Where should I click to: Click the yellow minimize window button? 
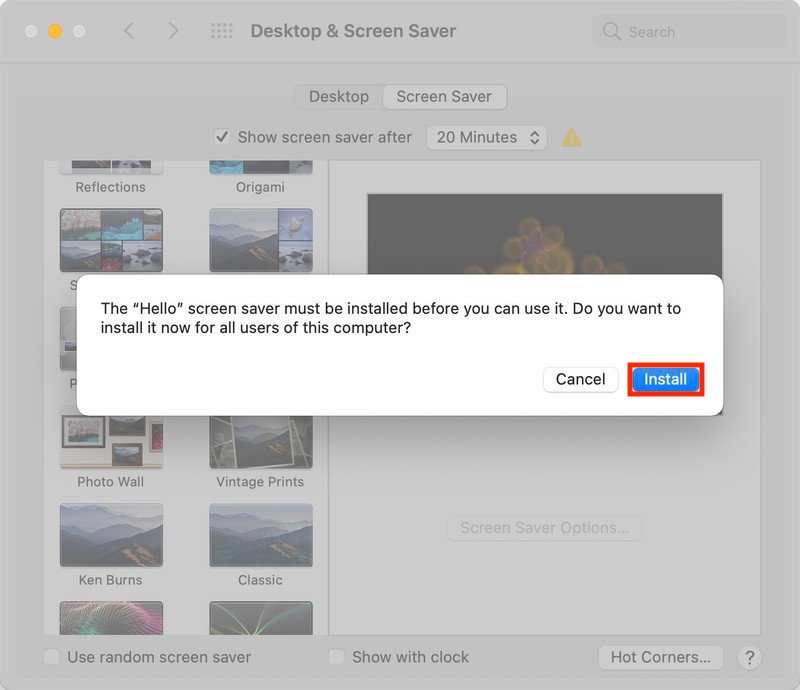pyautogui.click(x=55, y=32)
